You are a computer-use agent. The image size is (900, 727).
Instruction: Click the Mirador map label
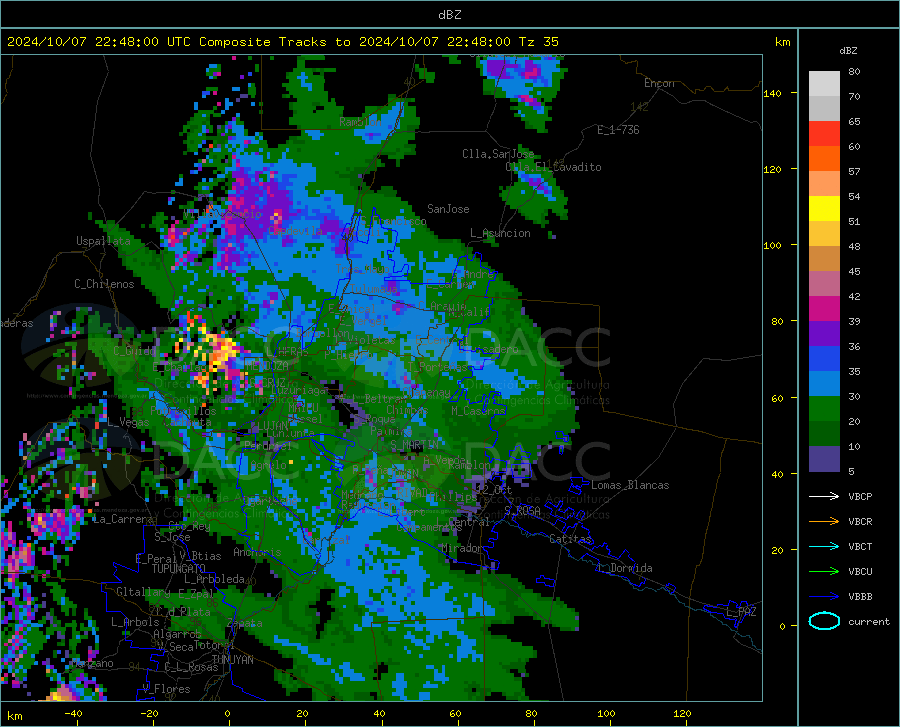click(462, 549)
